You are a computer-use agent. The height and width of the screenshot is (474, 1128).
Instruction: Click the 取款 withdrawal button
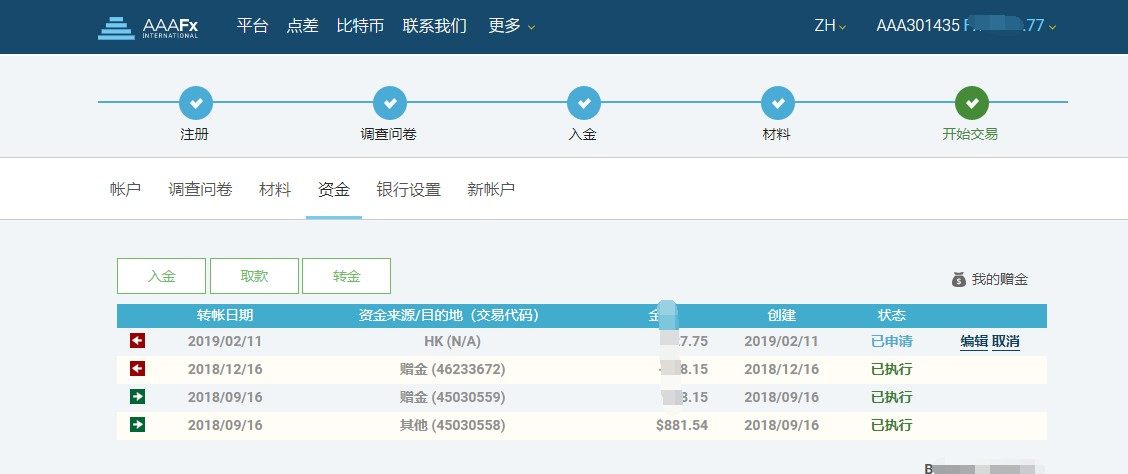coord(254,276)
